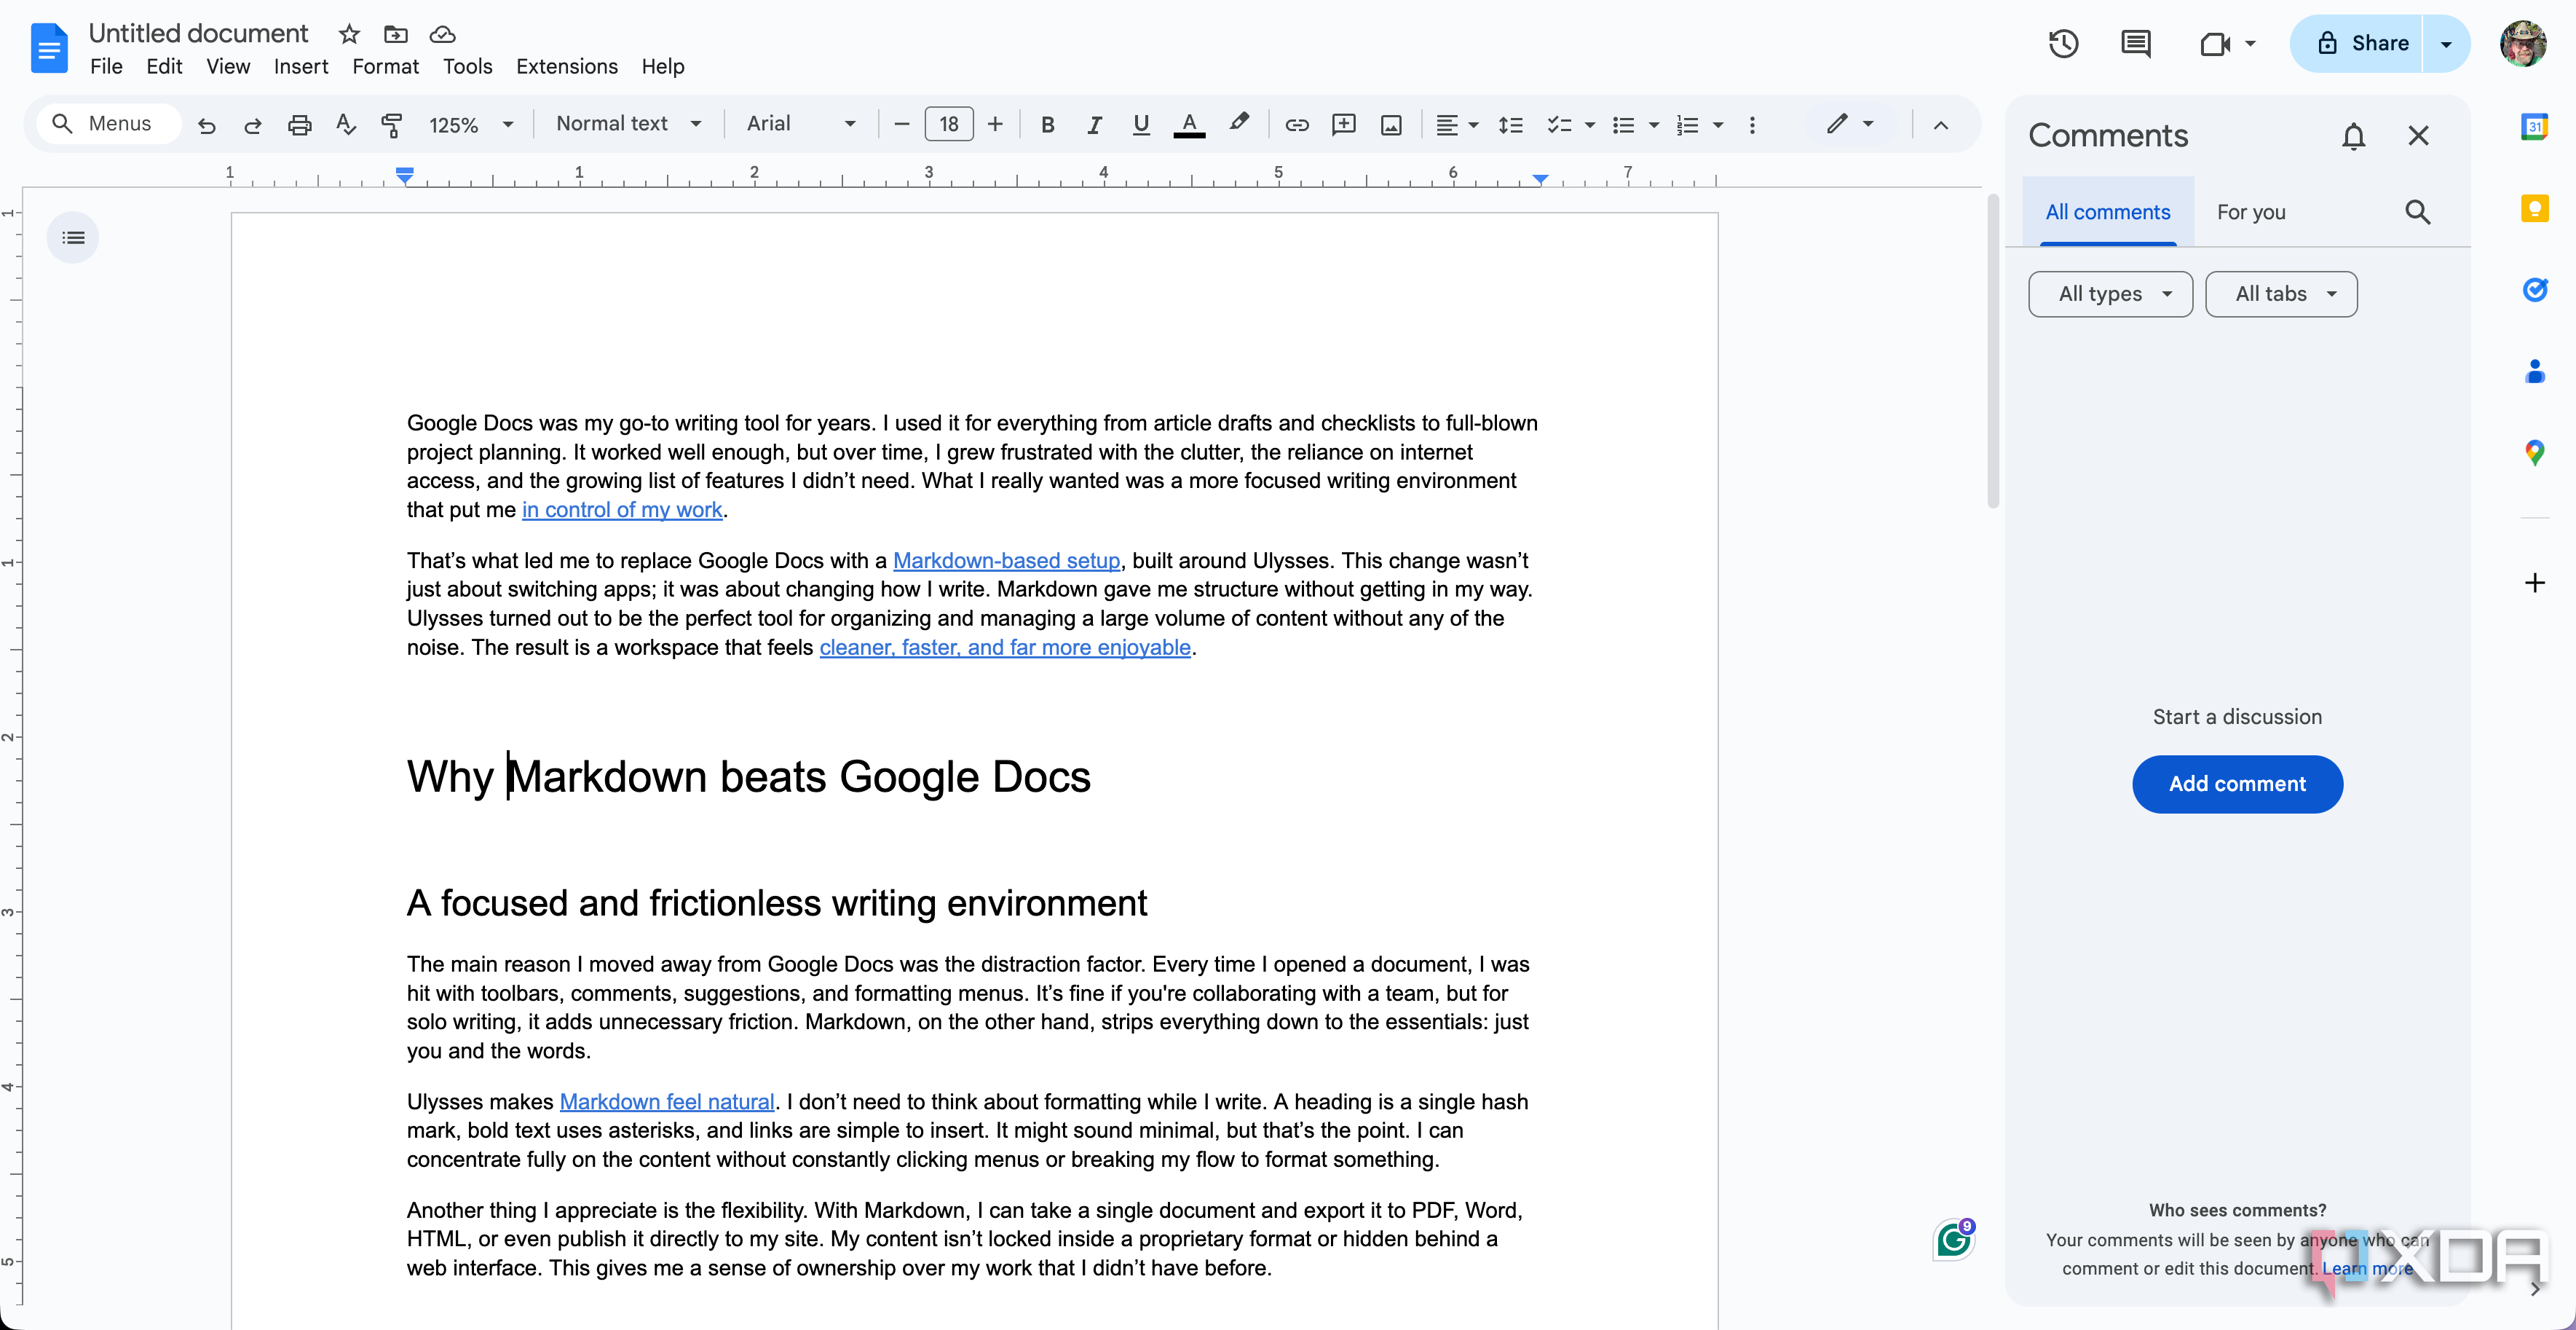Click the text color underlined A swatch
The height and width of the screenshot is (1330, 2576).
point(1188,124)
